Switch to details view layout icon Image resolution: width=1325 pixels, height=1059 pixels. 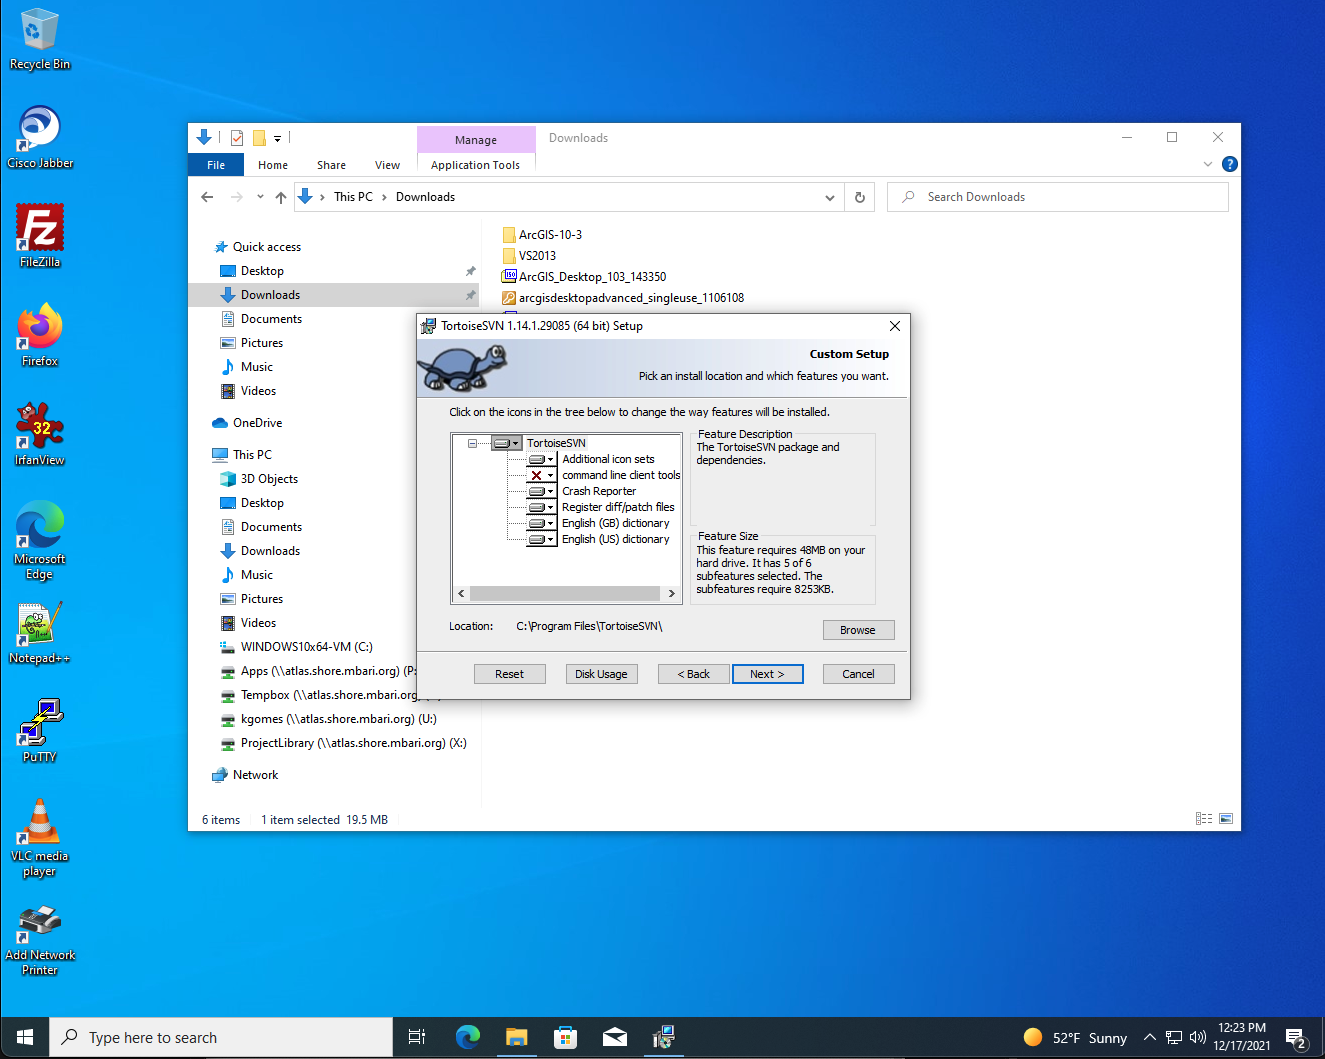1204,819
